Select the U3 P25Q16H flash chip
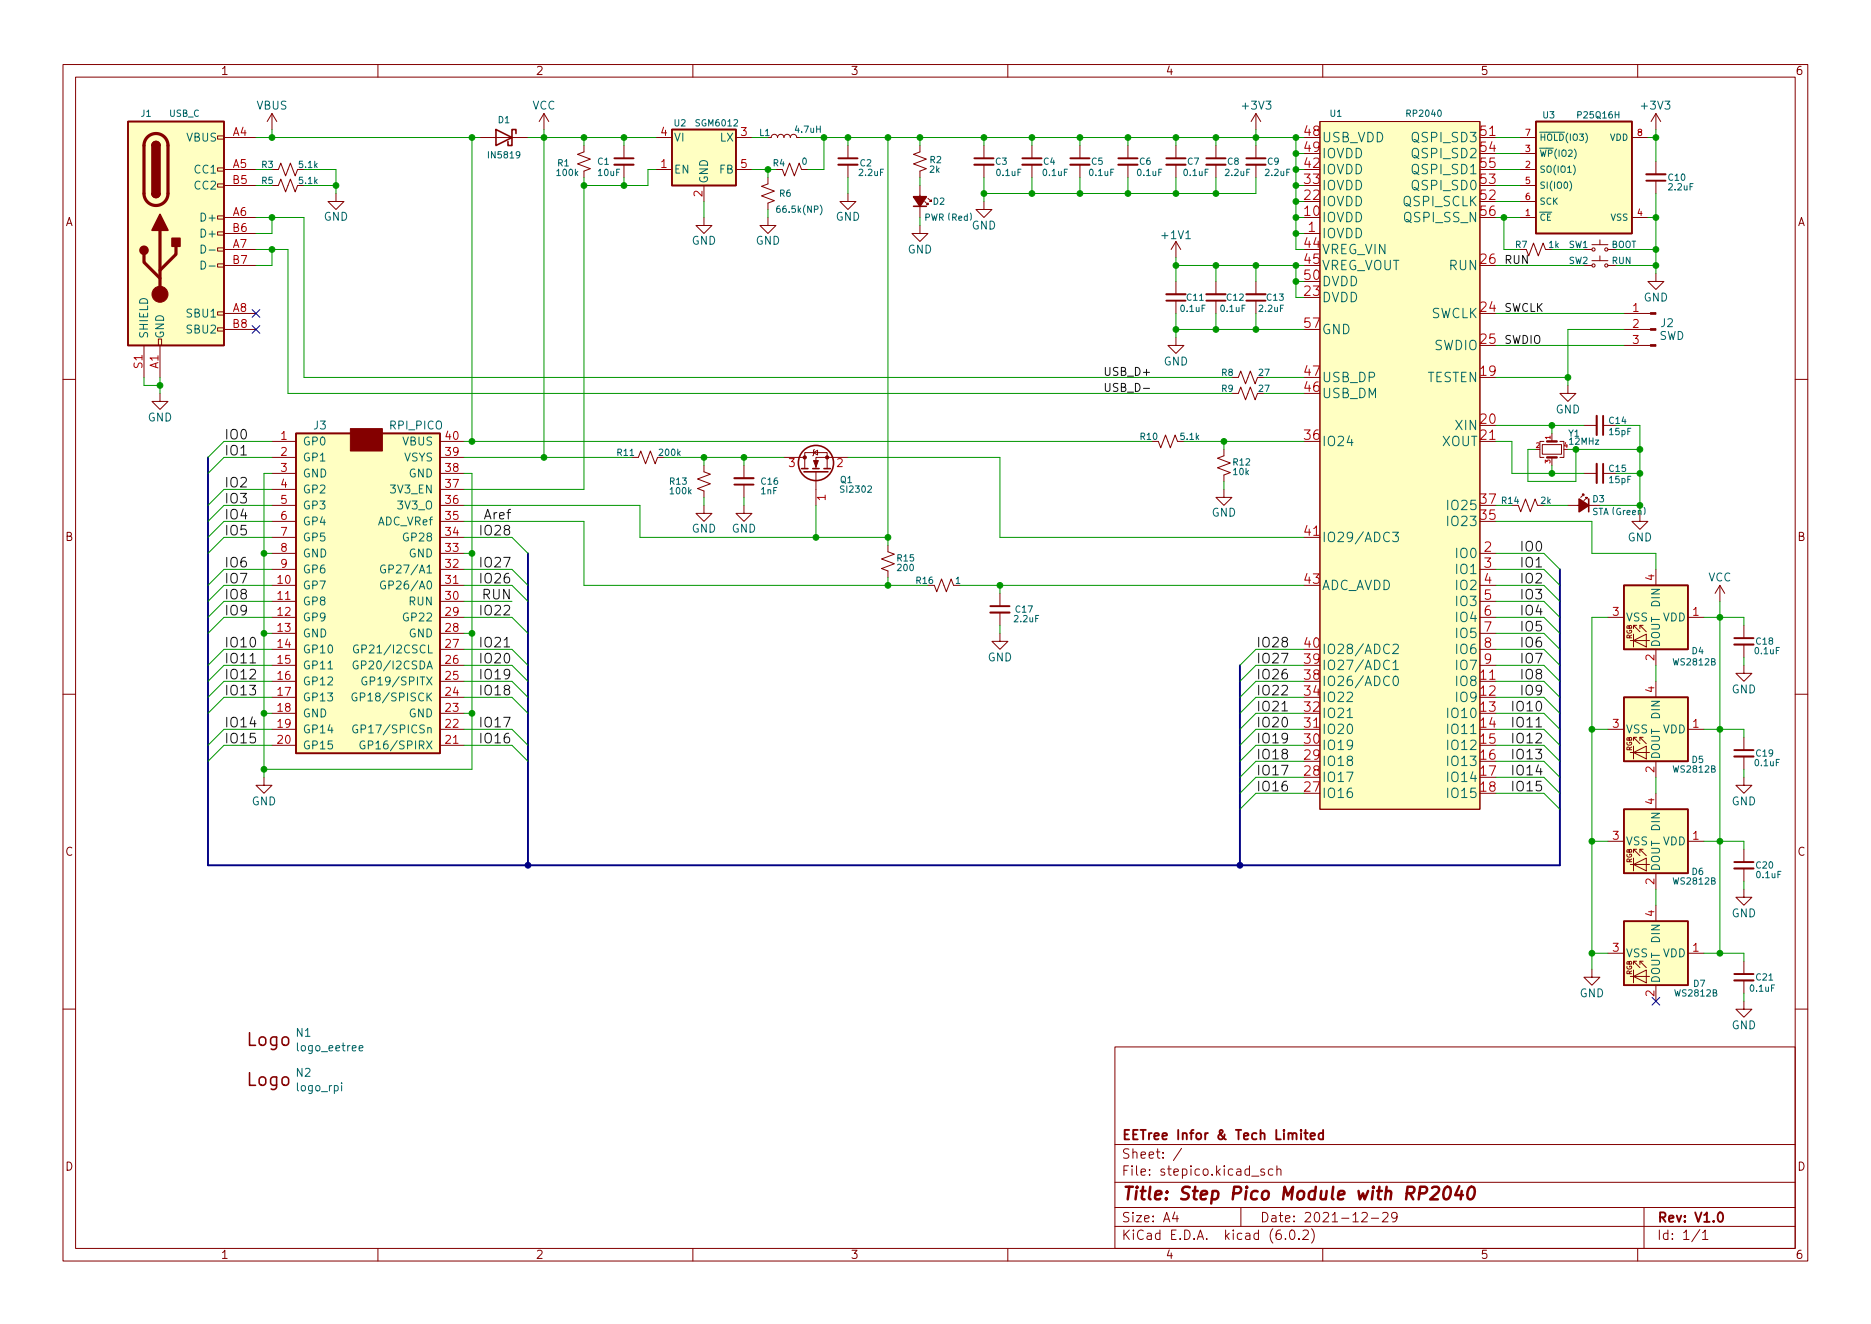This screenshot has width=1871, height=1324. [x=1584, y=177]
